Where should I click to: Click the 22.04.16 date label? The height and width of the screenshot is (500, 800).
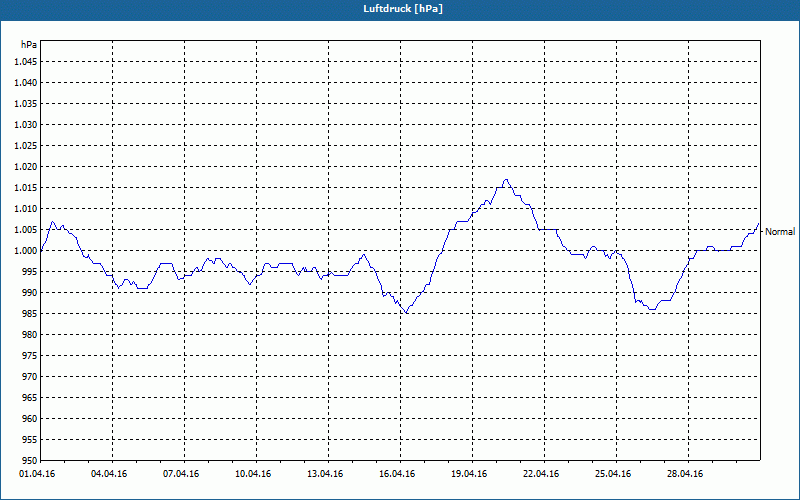tap(541, 474)
